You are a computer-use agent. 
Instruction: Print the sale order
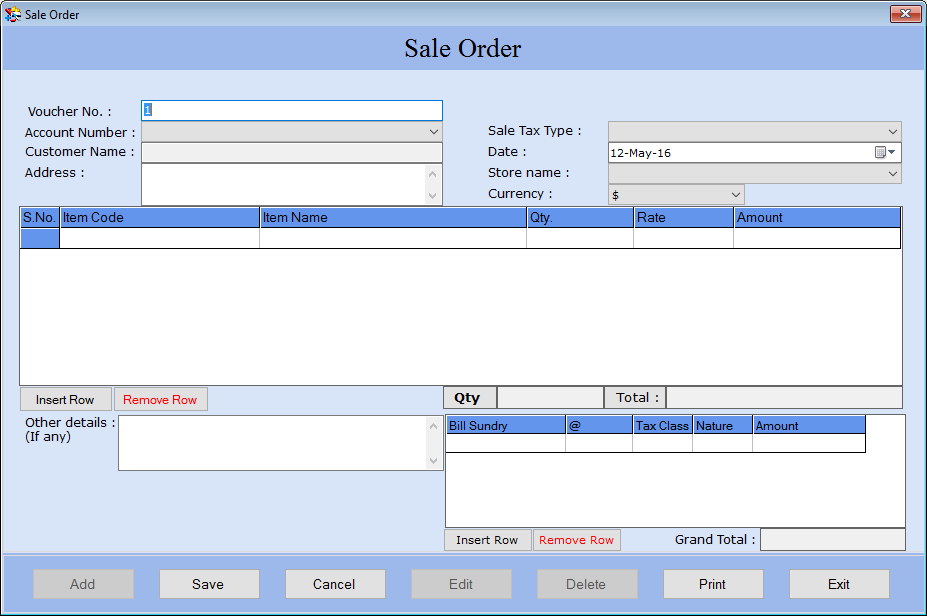(712, 584)
